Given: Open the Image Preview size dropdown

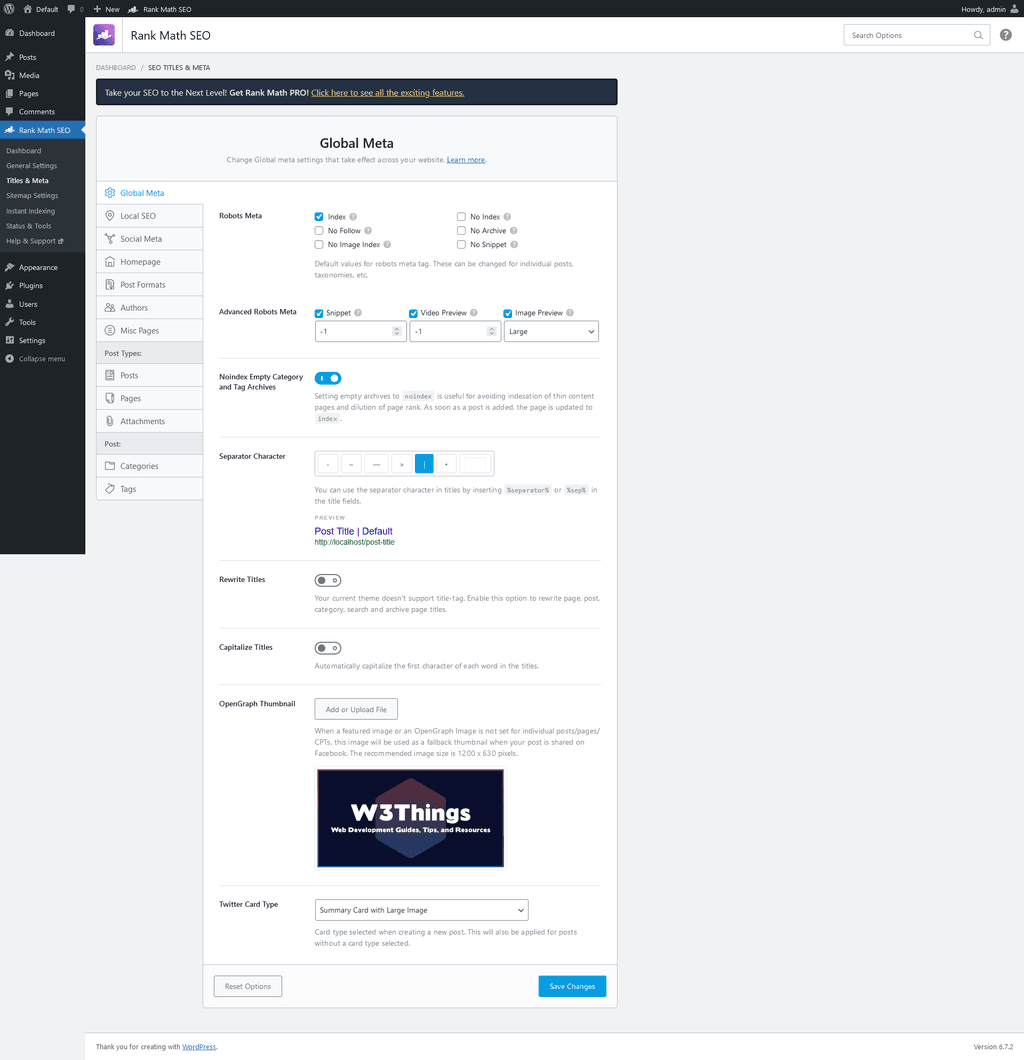Looking at the screenshot, I should 551,331.
